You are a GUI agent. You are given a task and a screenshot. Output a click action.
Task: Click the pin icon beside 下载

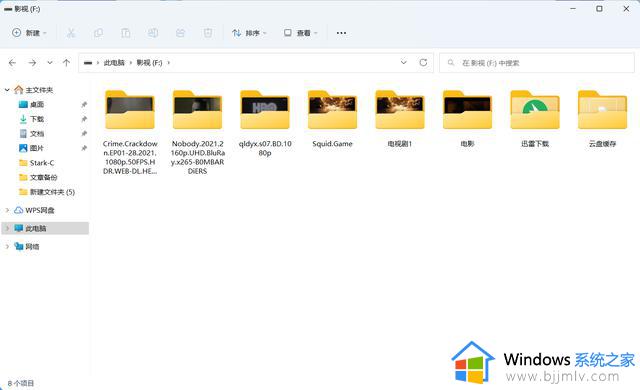click(x=84, y=119)
